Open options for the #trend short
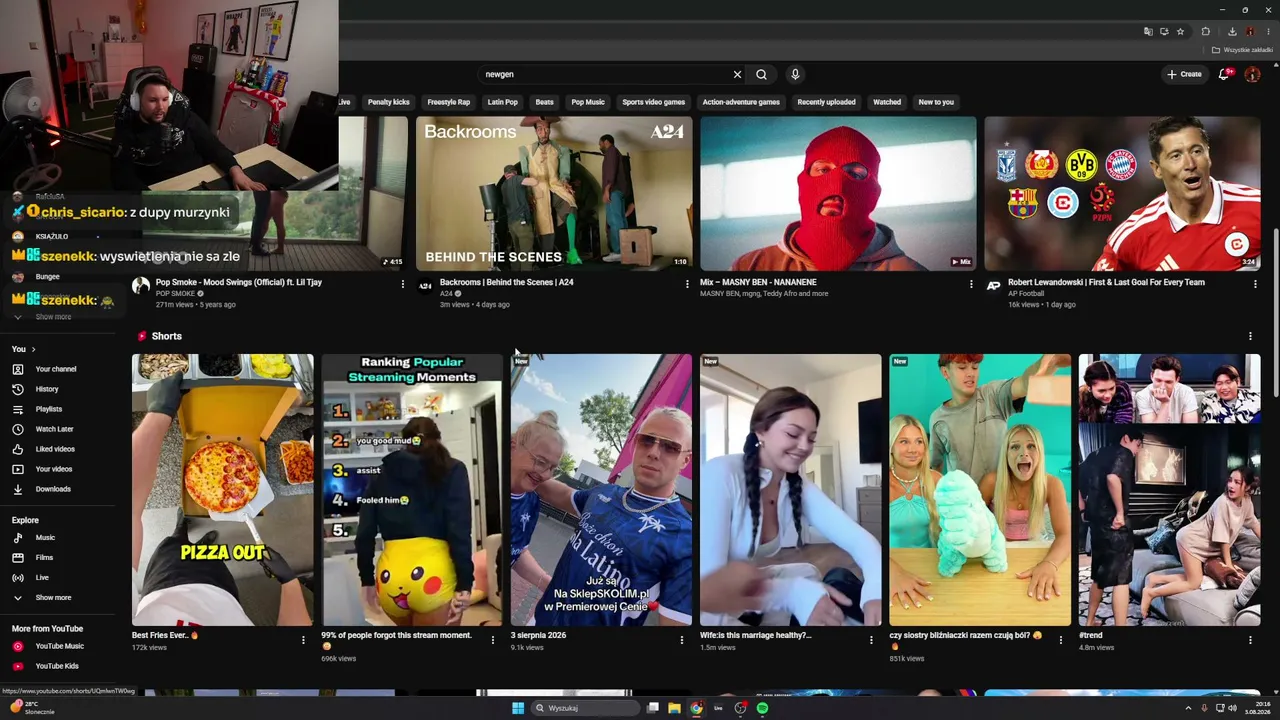 pos(1250,640)
